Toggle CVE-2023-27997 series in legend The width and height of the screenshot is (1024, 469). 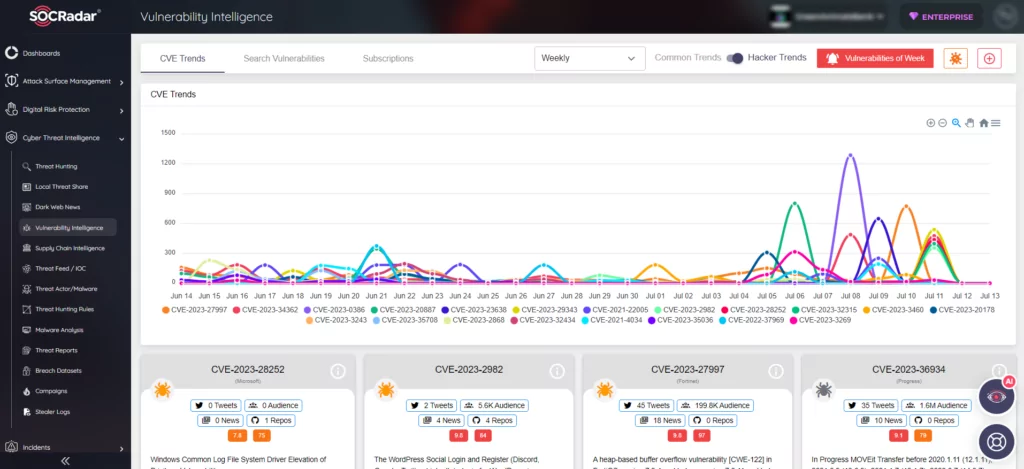(194, 310)
